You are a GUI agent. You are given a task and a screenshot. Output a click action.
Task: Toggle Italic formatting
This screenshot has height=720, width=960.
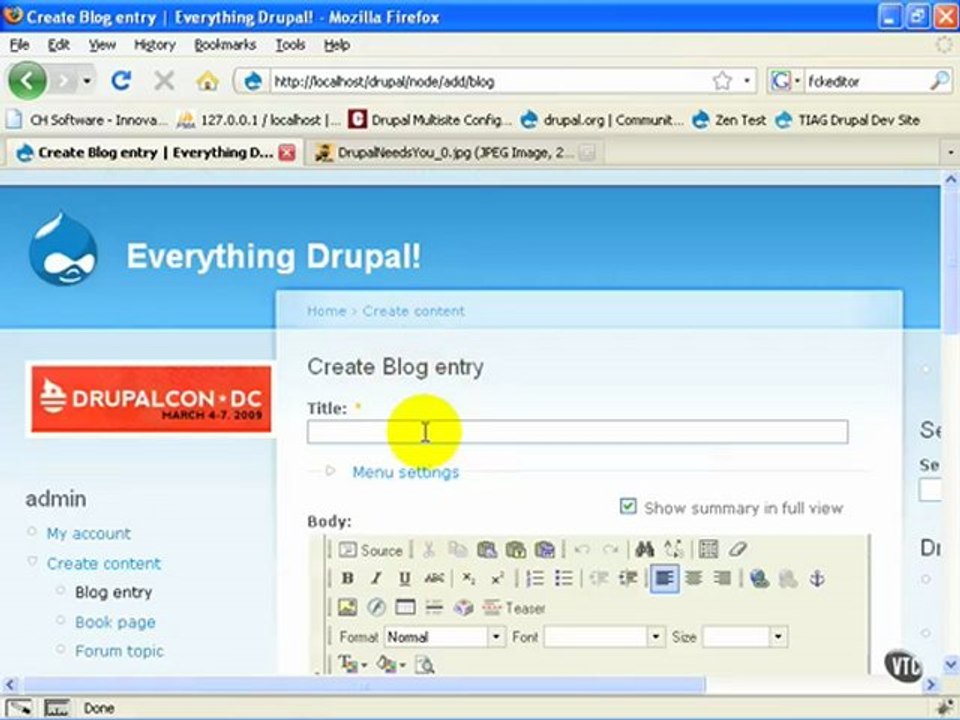click(x=376, y=579)
